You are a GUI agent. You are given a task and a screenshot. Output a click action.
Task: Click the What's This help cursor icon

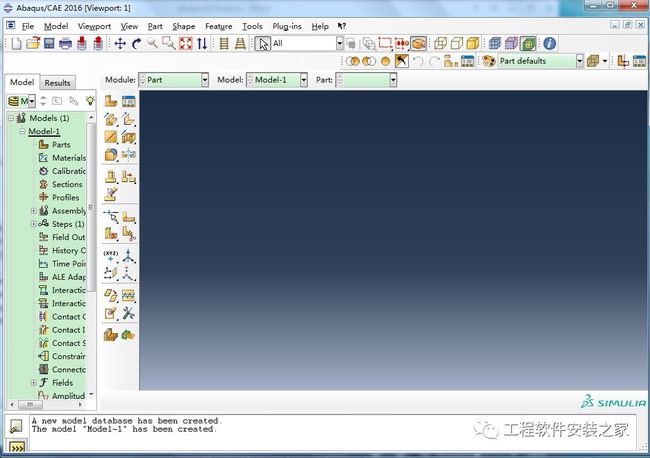coord(342,26)
